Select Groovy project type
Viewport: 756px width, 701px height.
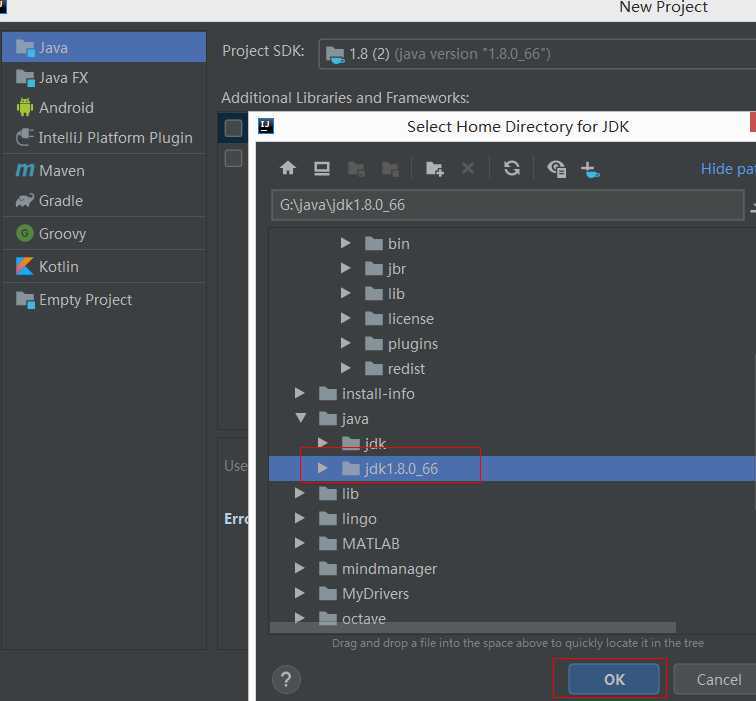[104, 234]
